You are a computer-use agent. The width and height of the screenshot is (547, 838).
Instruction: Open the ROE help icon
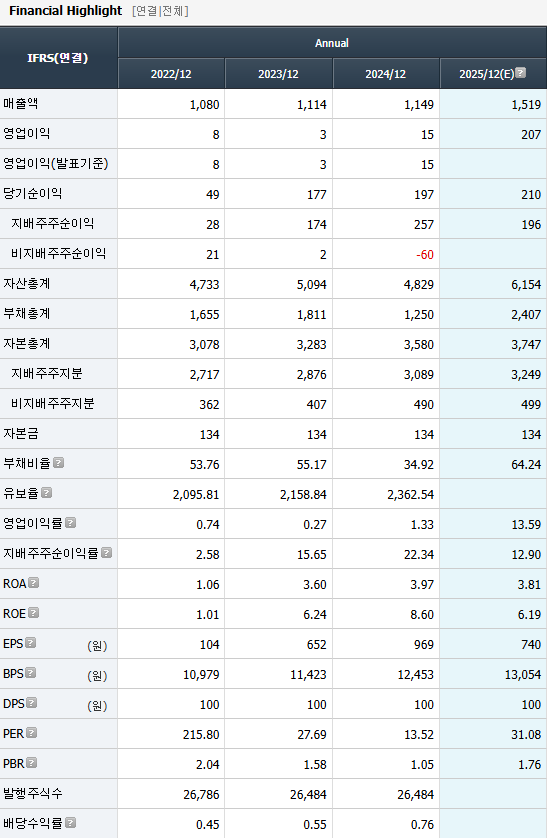coord(34,612)
